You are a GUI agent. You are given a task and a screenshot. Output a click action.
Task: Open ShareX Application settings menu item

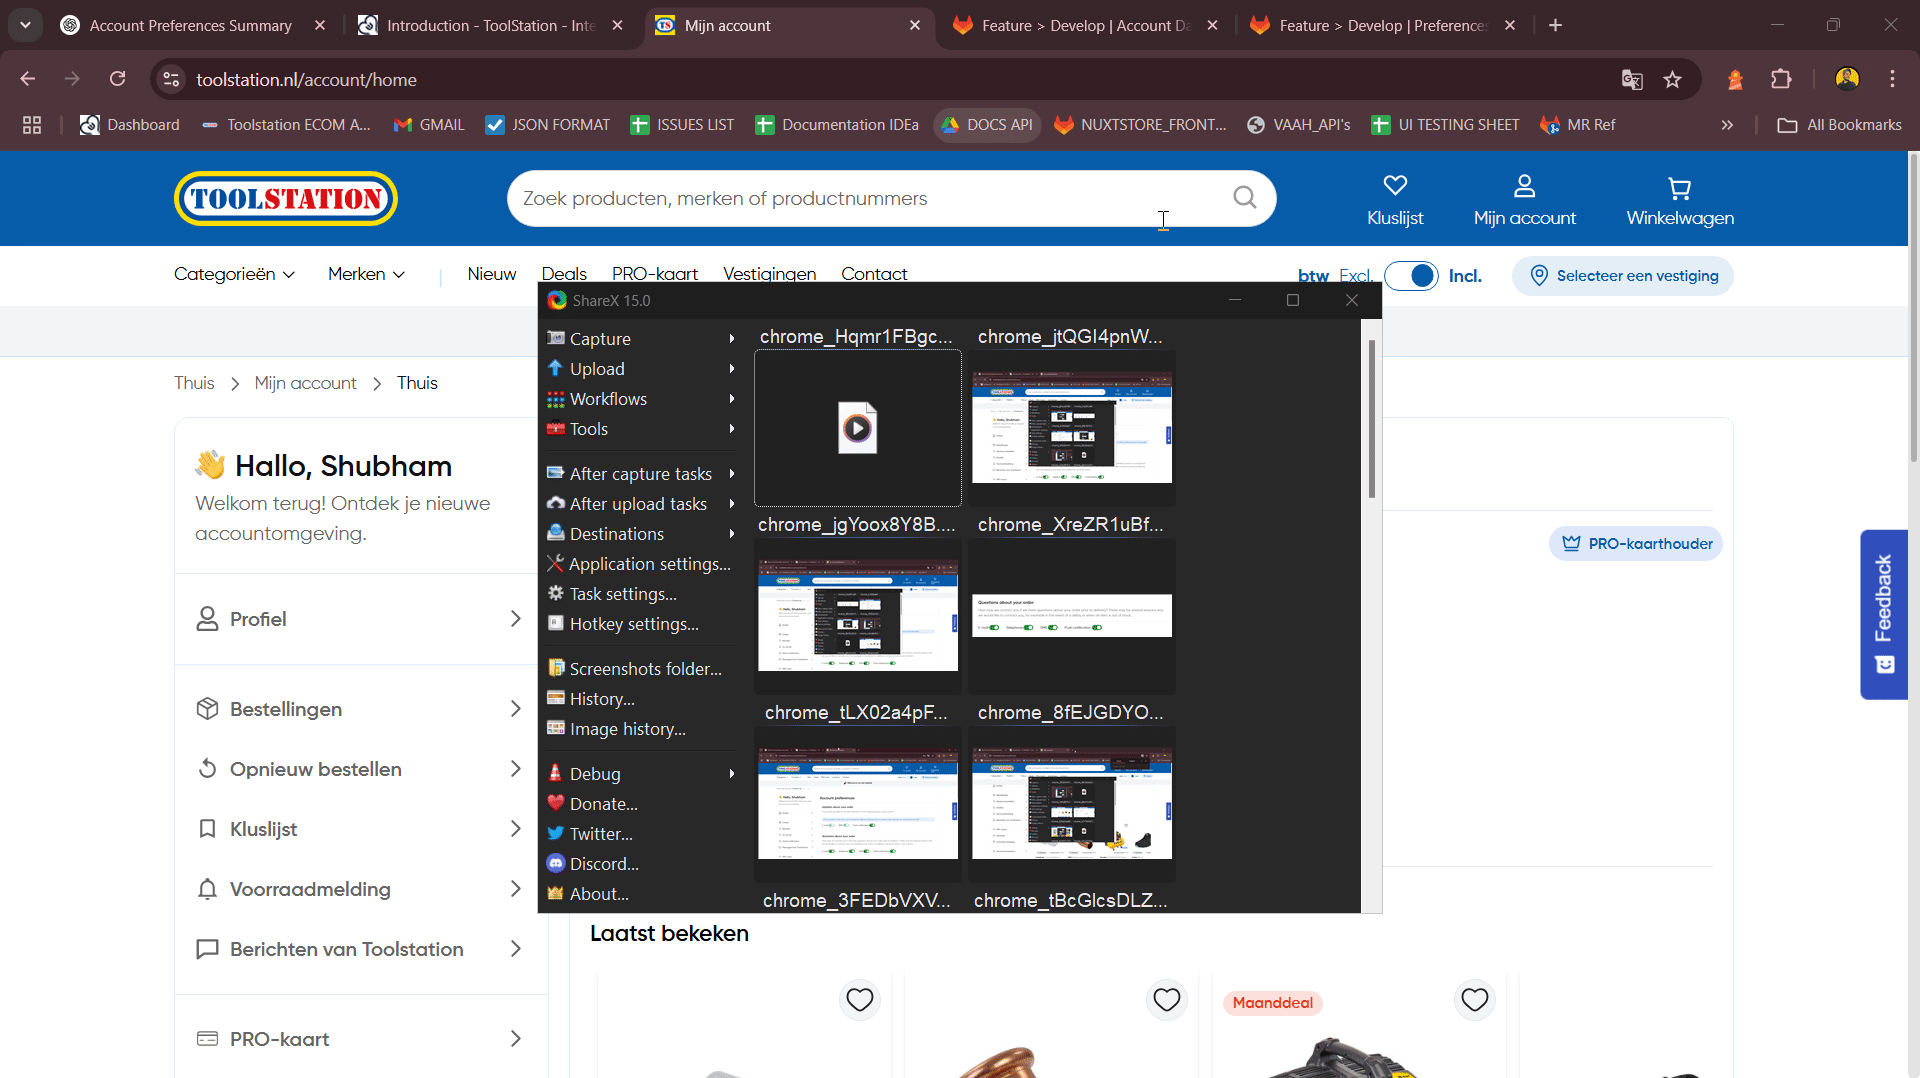(649, 564)
